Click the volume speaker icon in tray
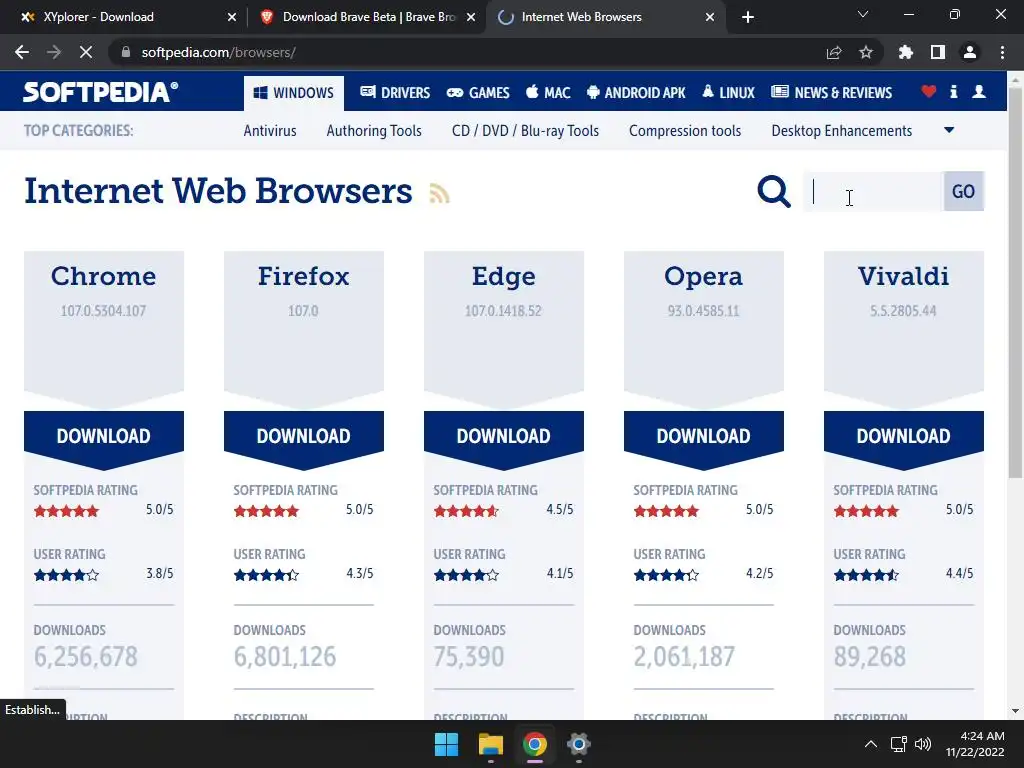1024x768 pixels. [x=923, y=744]
